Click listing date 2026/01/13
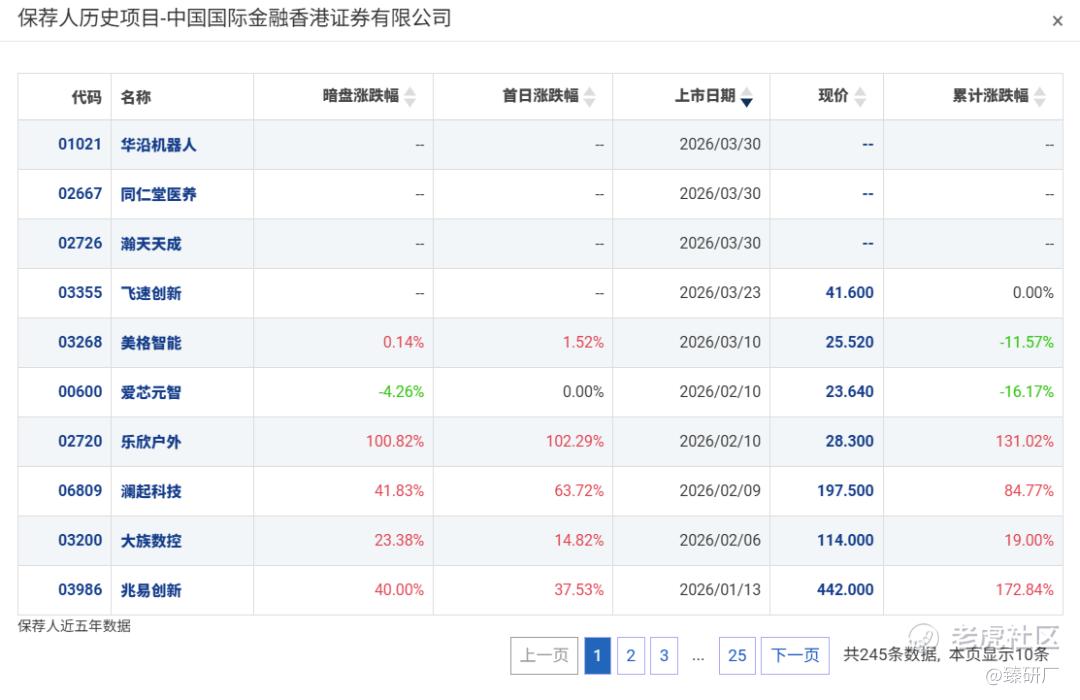Image resolution: width=1080 pixels, height=700 pixels. [x=720, y=590]
